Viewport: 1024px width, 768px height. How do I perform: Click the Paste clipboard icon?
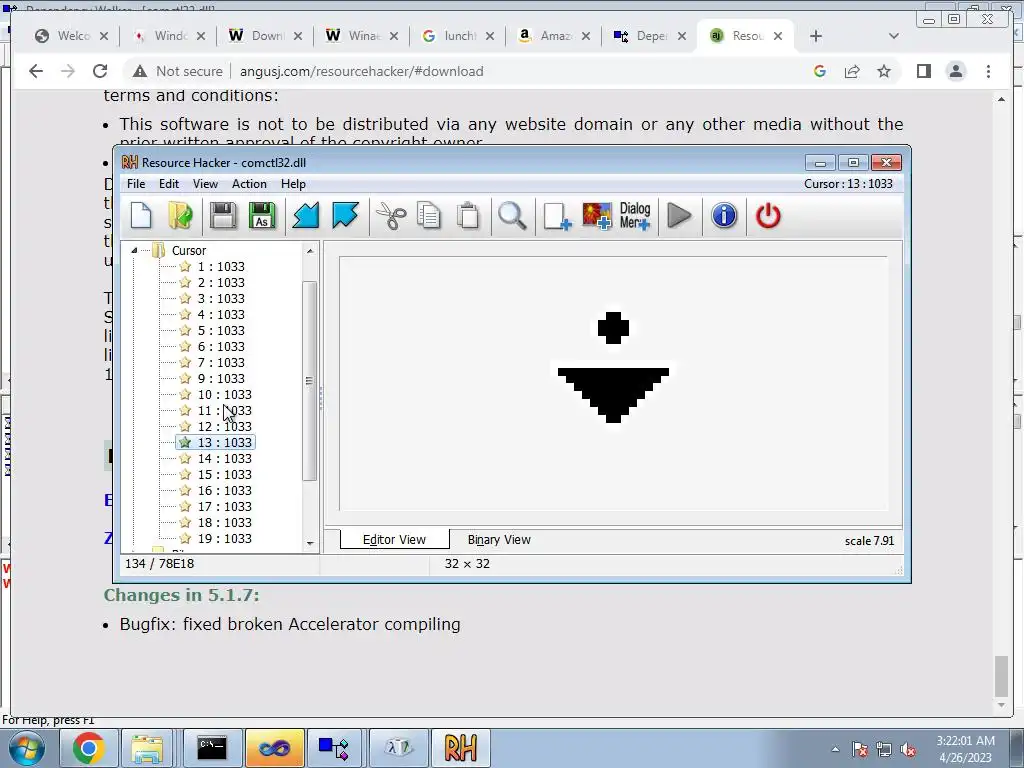(468, 216)
